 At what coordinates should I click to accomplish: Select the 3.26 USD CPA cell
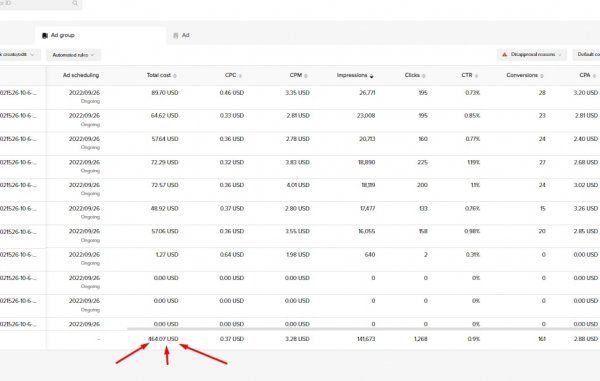(x=585, y=208)
